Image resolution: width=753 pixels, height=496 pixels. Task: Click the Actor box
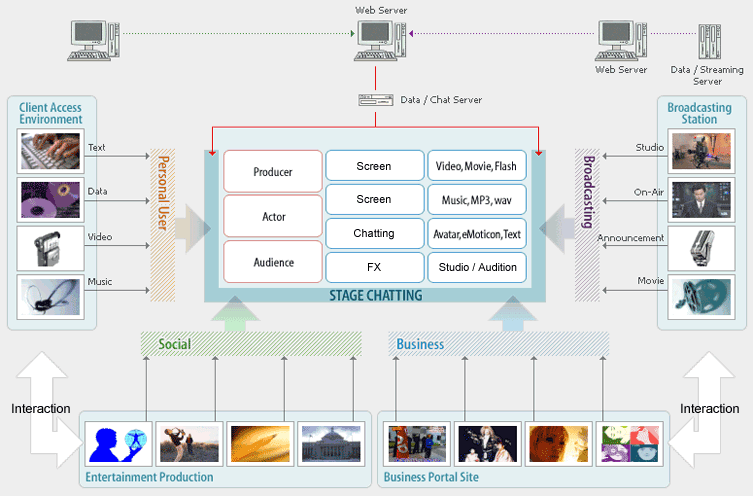click(x=273, y=216)
